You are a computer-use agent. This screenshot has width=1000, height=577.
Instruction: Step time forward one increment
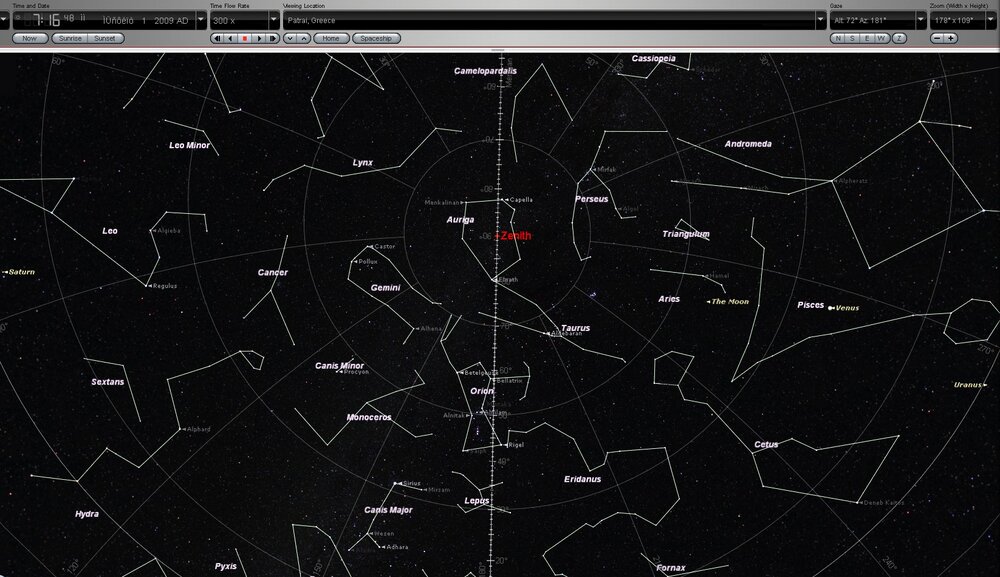click(x=272, y=38)
